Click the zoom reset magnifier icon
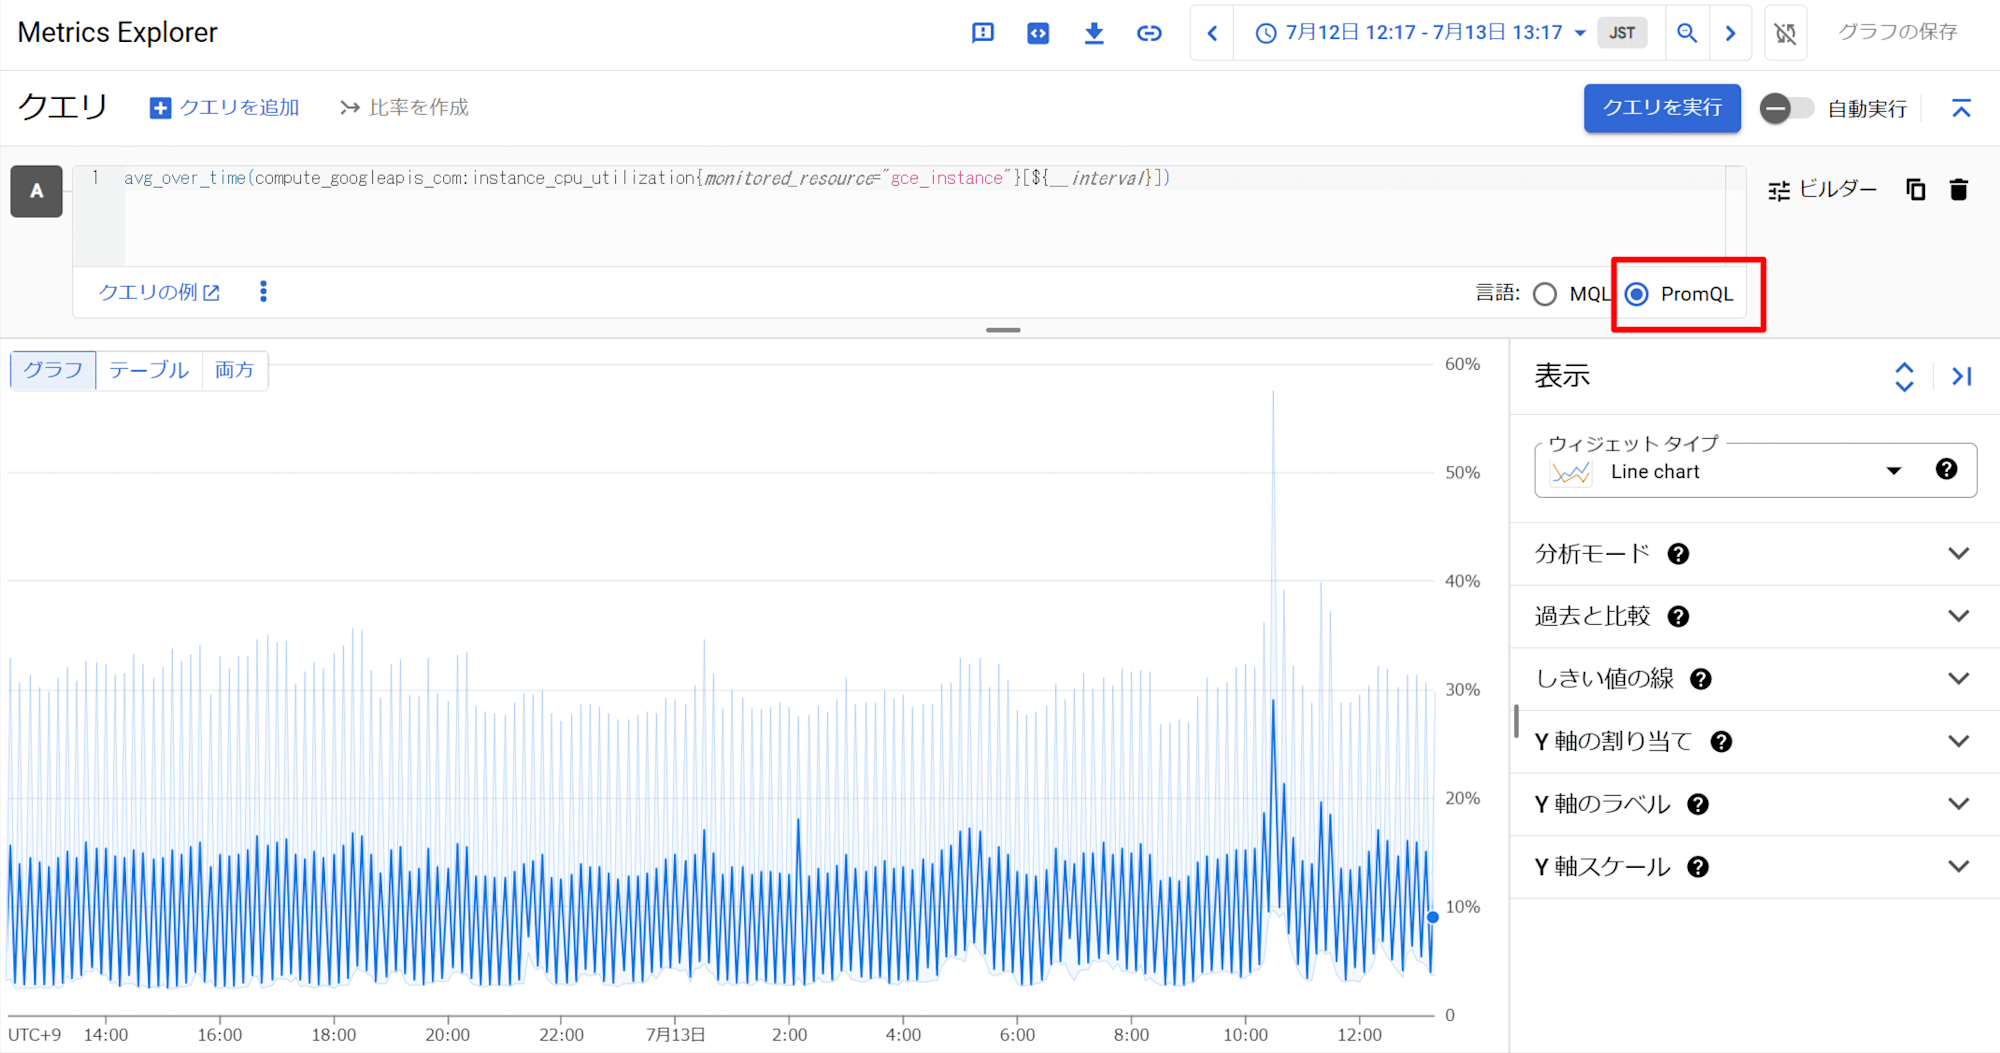The height and width of the screenshot is (1053, 2000). (x=1687, y=33)
